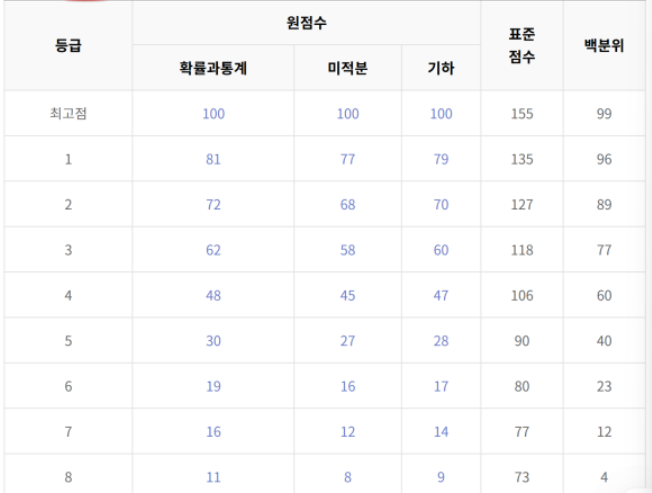This screenshot has width=652, height=493.
Task: Open 기하 score 100 in 최고점 row
Action: click(441, 113)
